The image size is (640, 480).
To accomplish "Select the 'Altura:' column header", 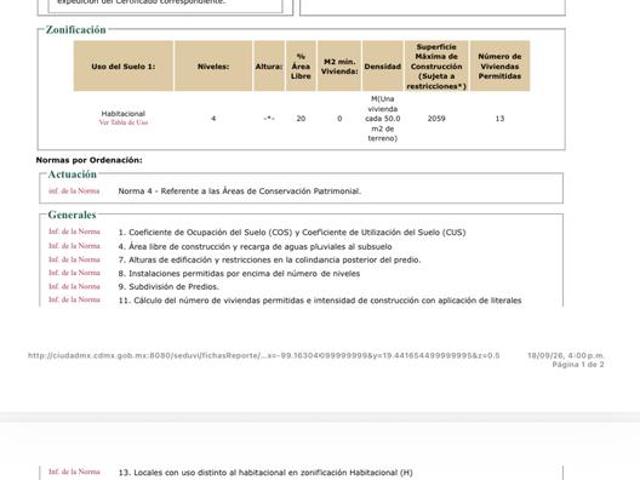I will coord(269,66).
